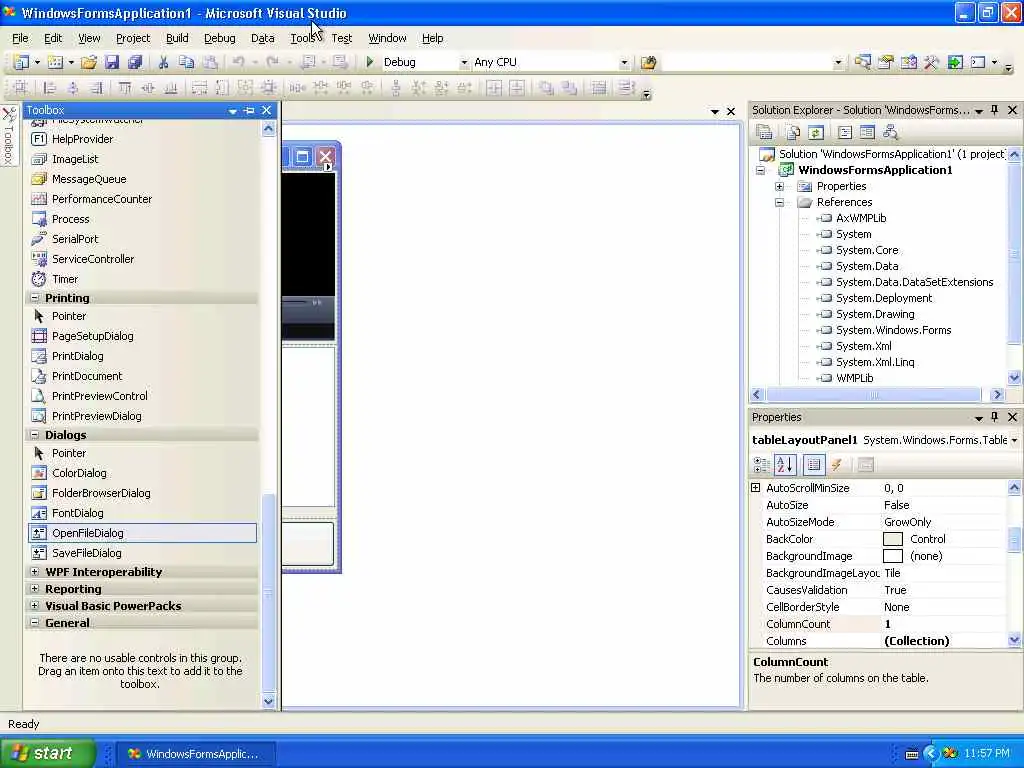This screenshot has width=1024, height=768.
Task: Click Refresh icon in Solution Explorer
Action: tap(816, 133)
